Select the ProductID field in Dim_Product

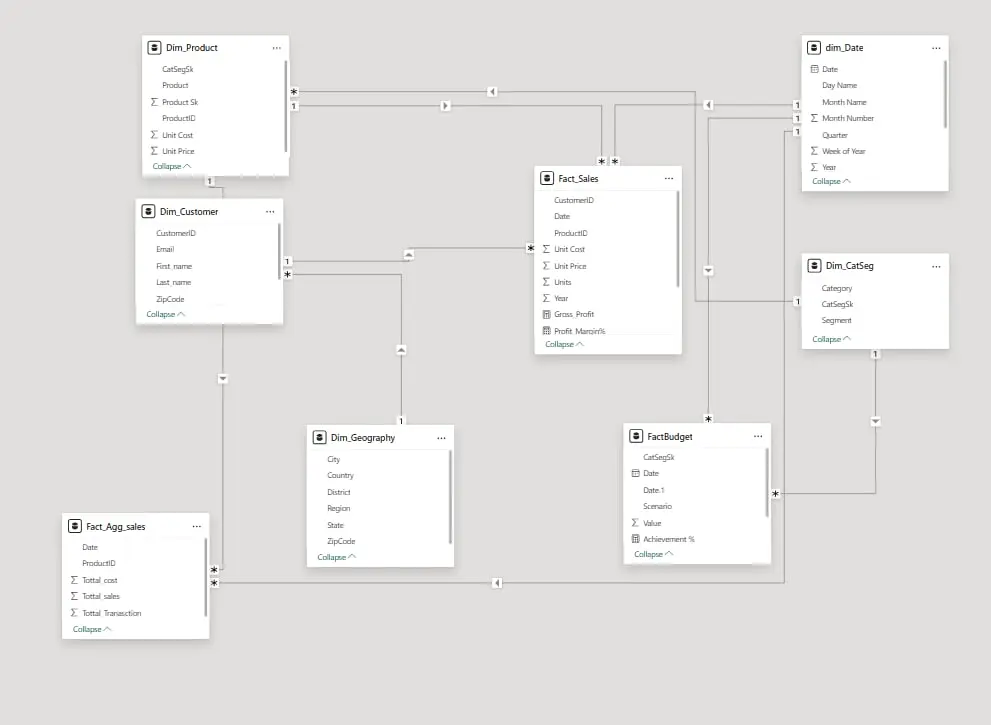point(179,118)
